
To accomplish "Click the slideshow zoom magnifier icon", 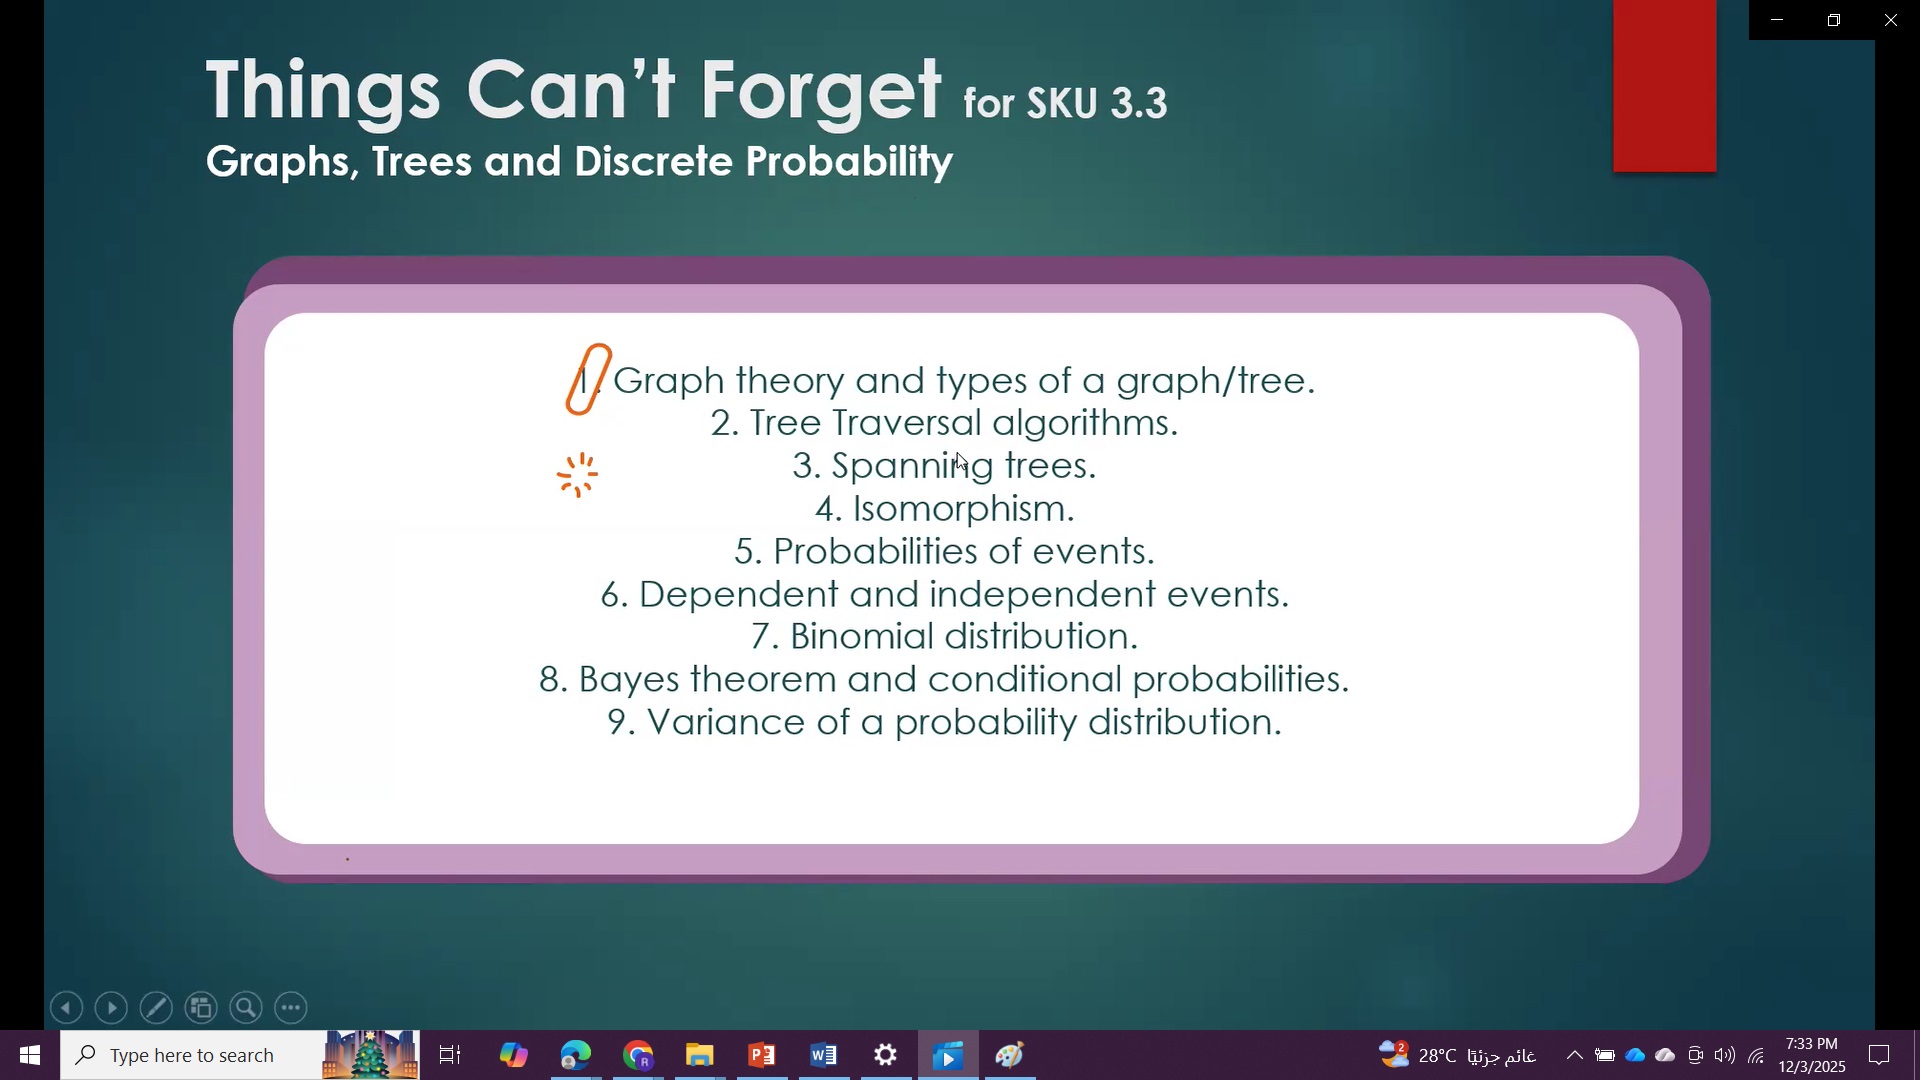I will click(x=246, y=1008).
